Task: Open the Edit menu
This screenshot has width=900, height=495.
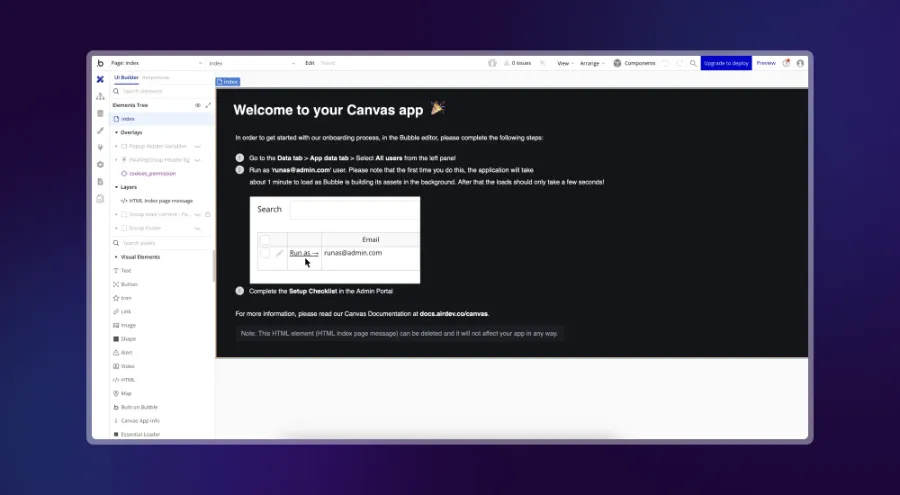Action: (x=309, y=63)
